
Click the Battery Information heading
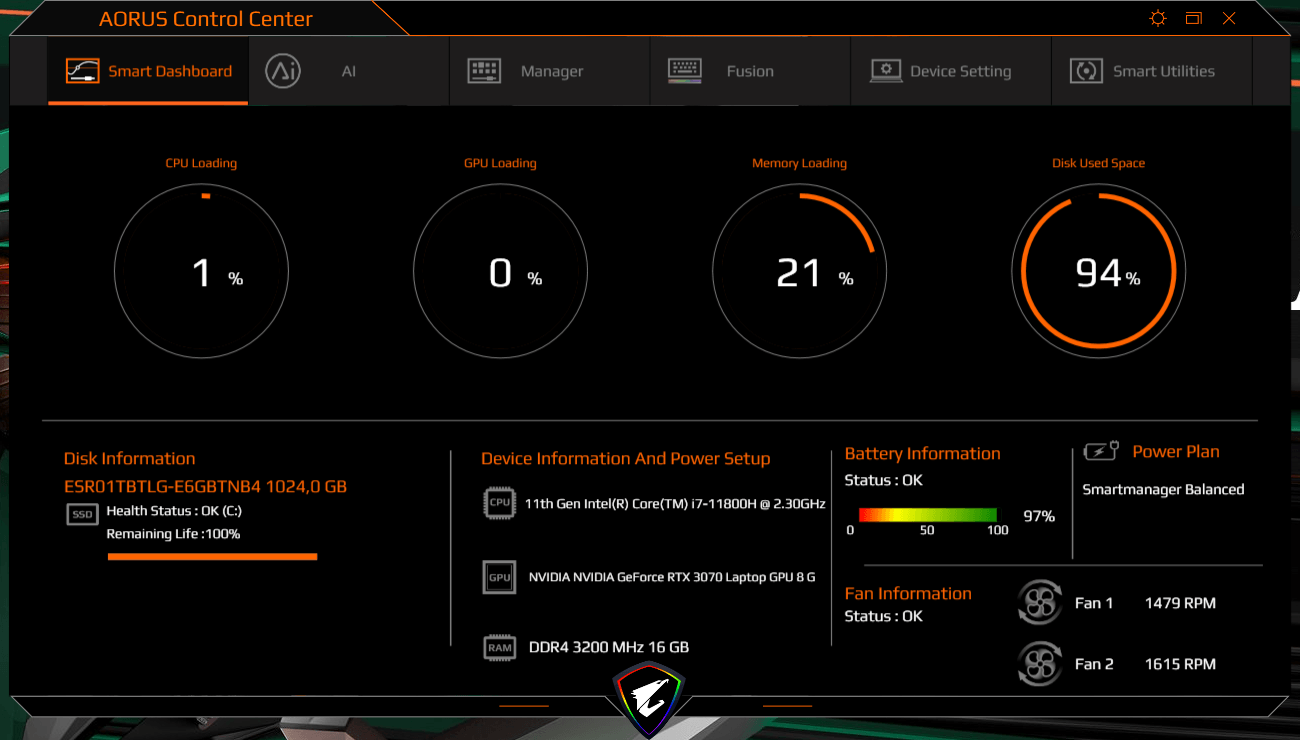point(922,454)
